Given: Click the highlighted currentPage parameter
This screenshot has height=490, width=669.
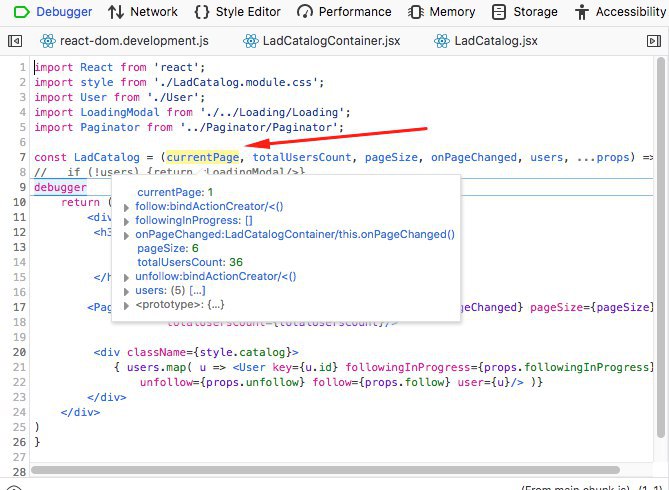Looking at the screenshot, I should point(203,158).
